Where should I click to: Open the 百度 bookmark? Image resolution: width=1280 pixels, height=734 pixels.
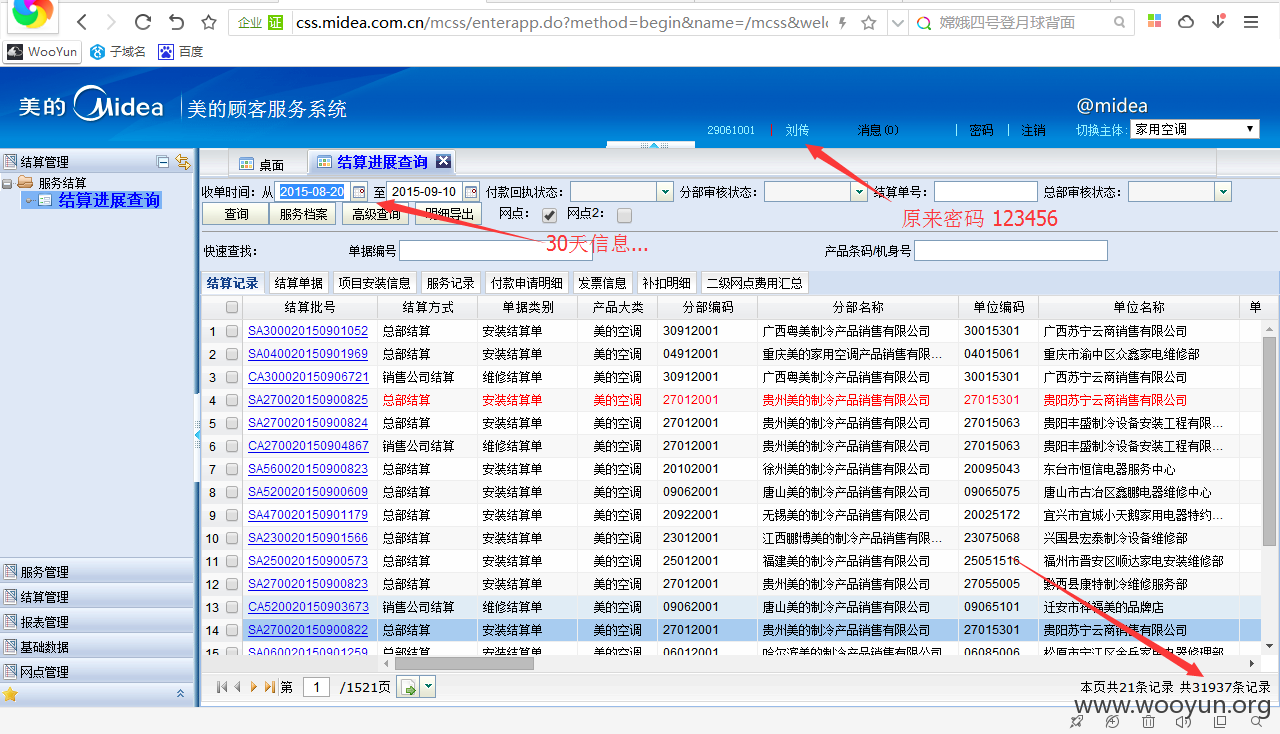tap(181, 52)
